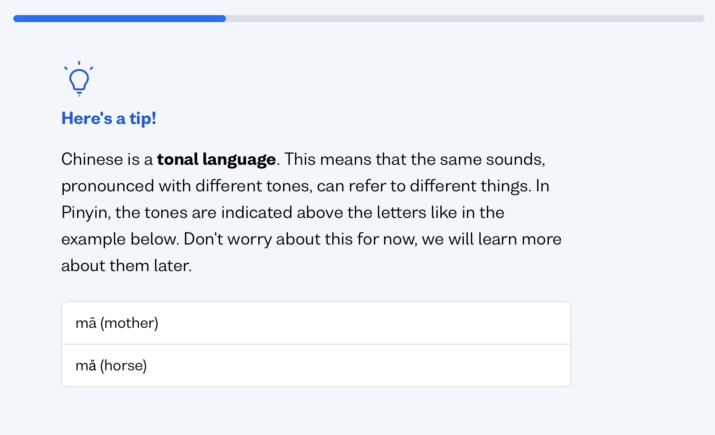Image resolution: width=715 pixels, height=435 pixels.
Task: Click the blue filled portion of progress bar
Action: pos(119,19)
